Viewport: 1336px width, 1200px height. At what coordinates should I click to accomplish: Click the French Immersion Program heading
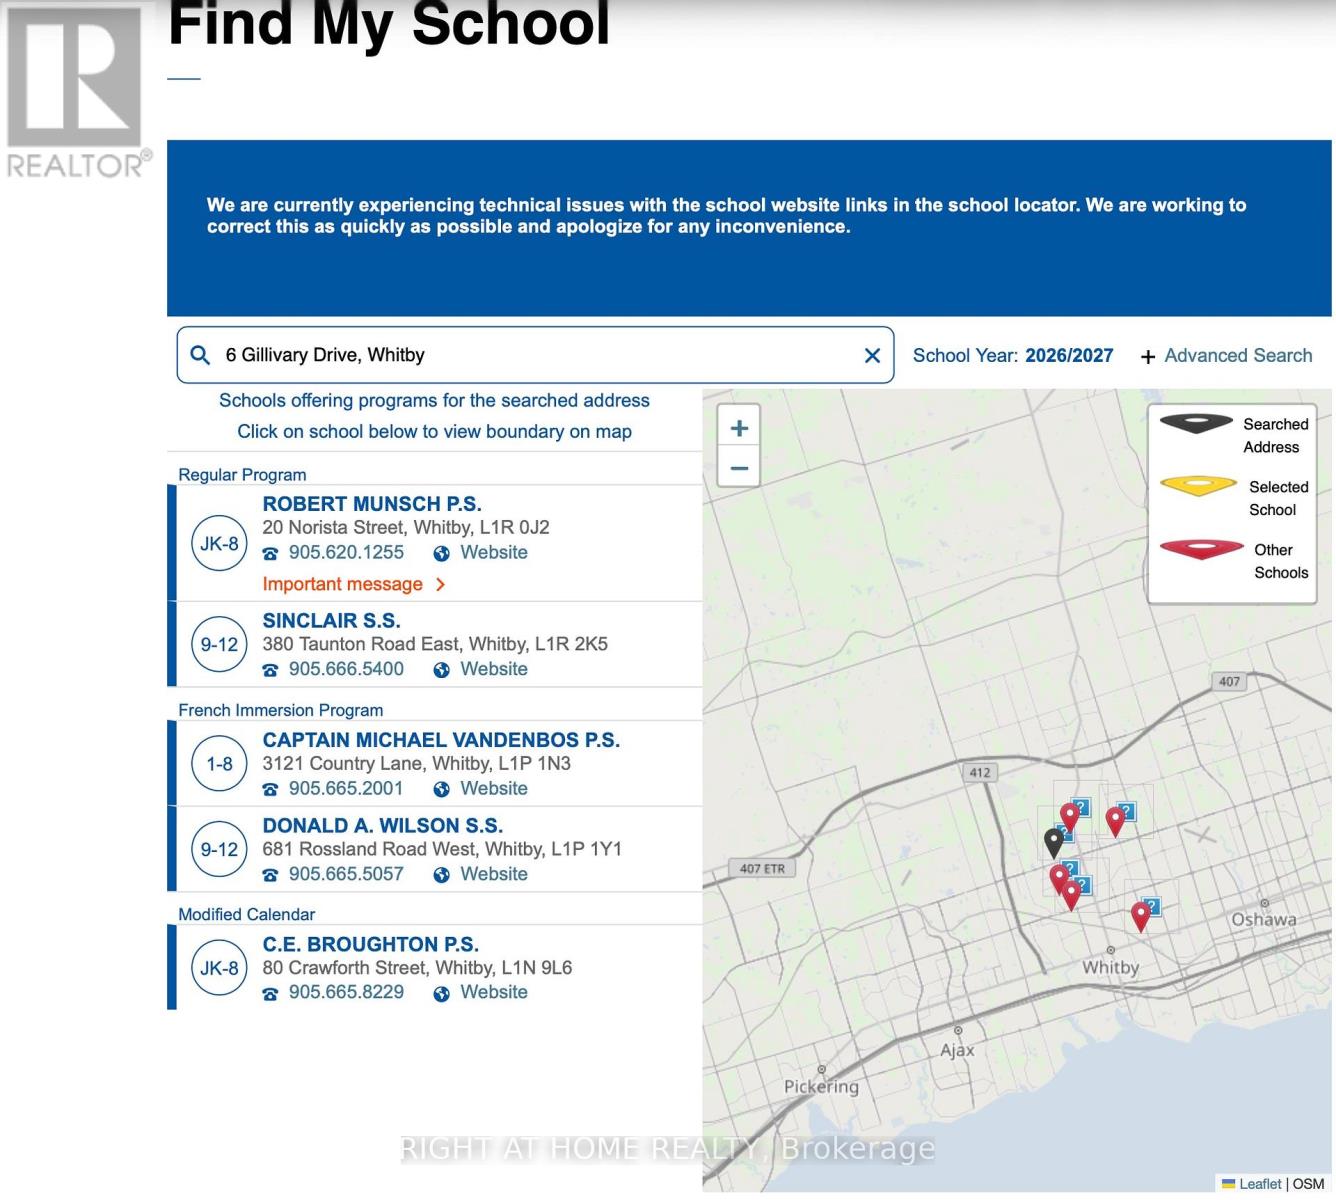click(281, 710)
